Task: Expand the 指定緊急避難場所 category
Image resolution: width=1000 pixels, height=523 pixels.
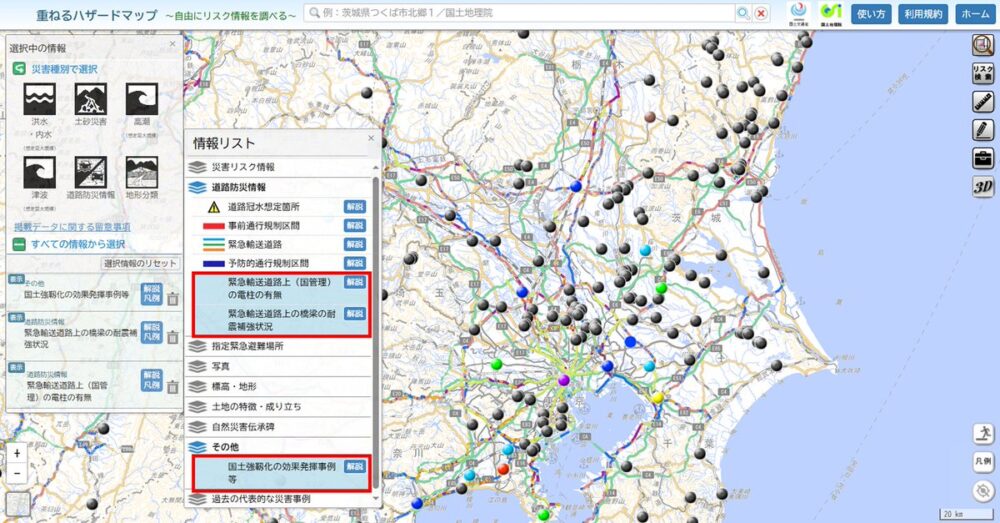Action: [x=247, y=345]
